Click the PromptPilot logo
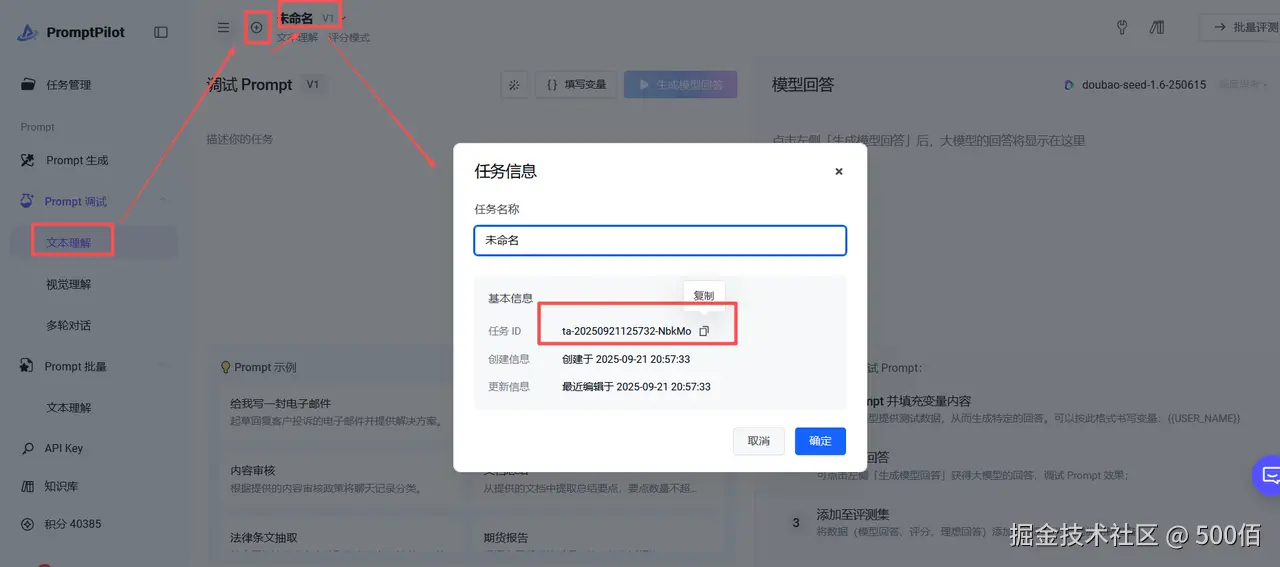Image resolution: width=1280 pixels, height=567 pixels. [71, 32]
